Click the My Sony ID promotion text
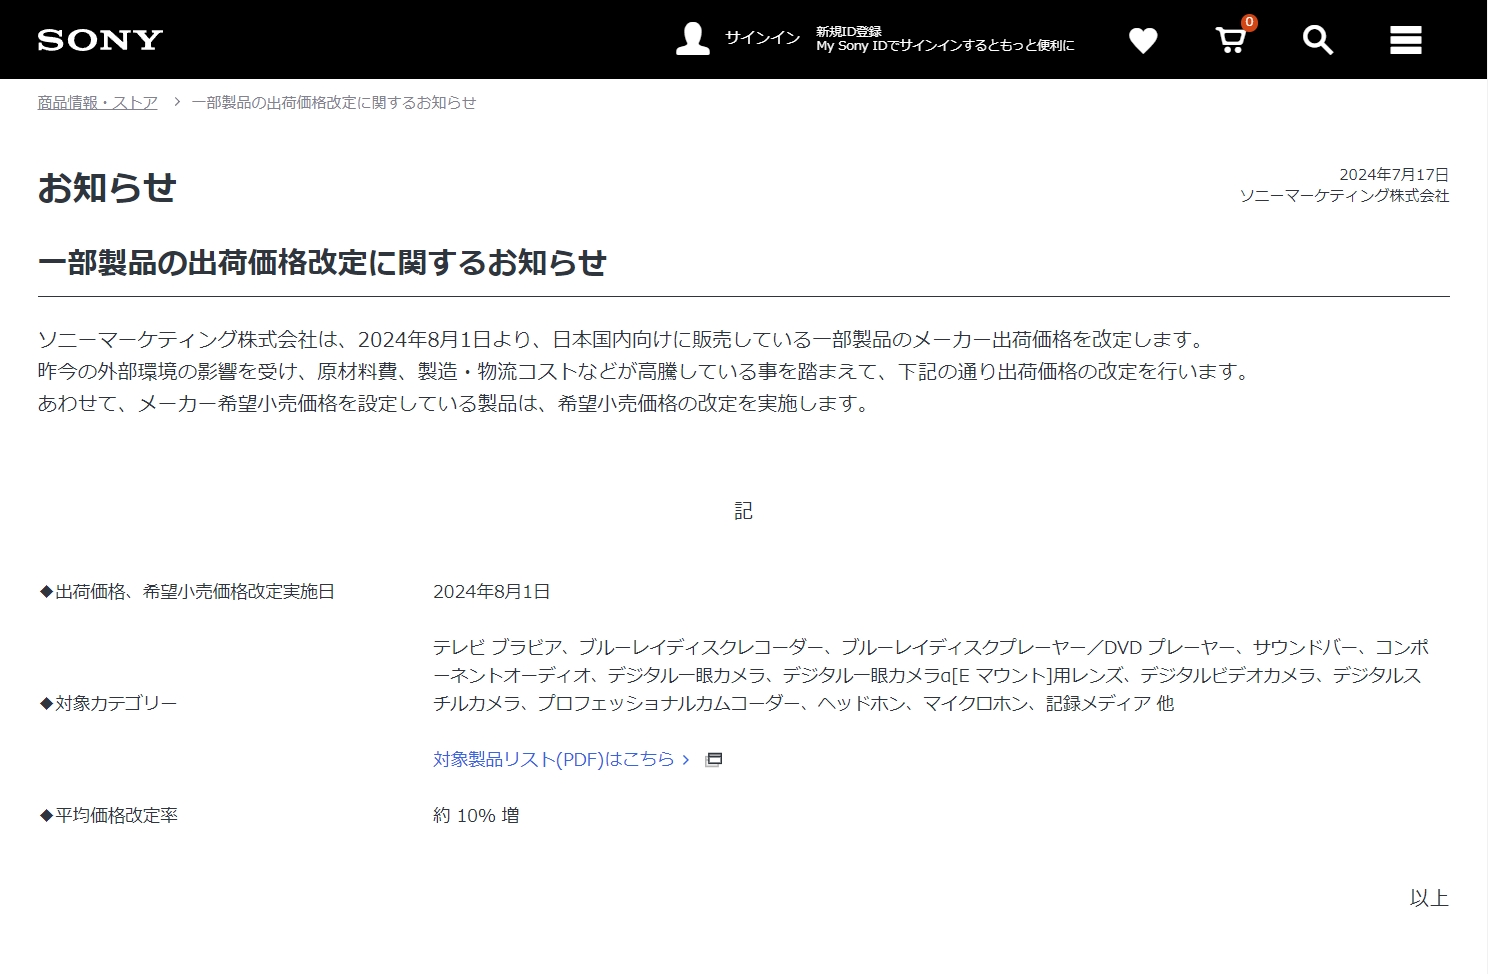 click(x=944, y=45)
